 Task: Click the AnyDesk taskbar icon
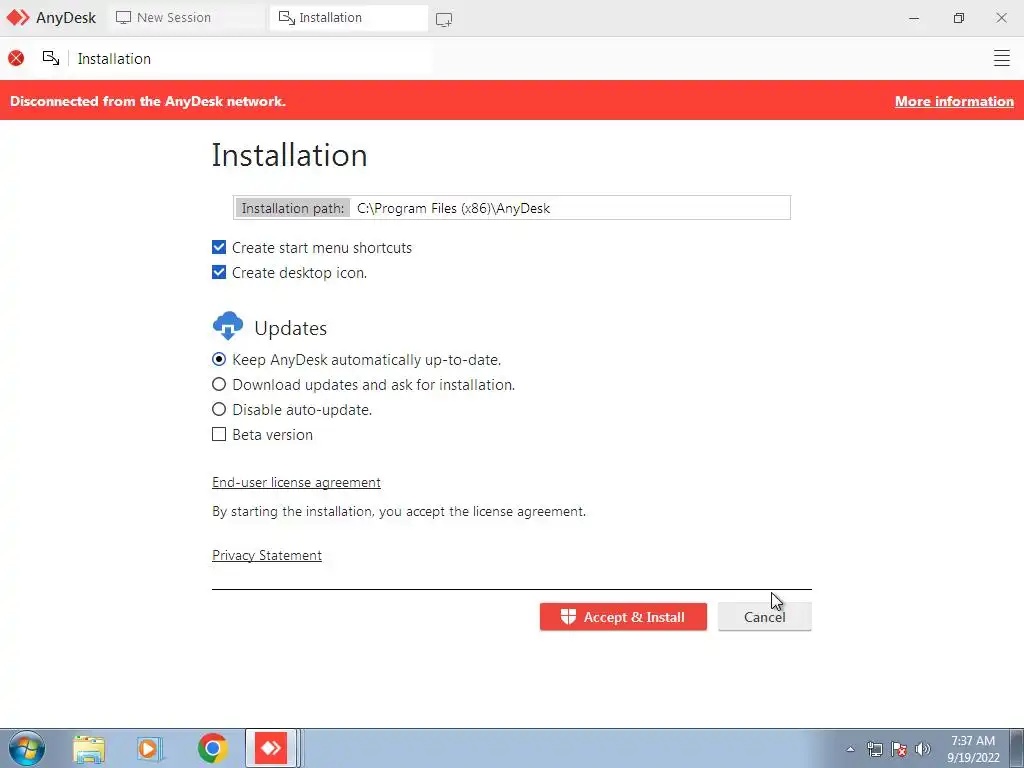pos(271,748)
